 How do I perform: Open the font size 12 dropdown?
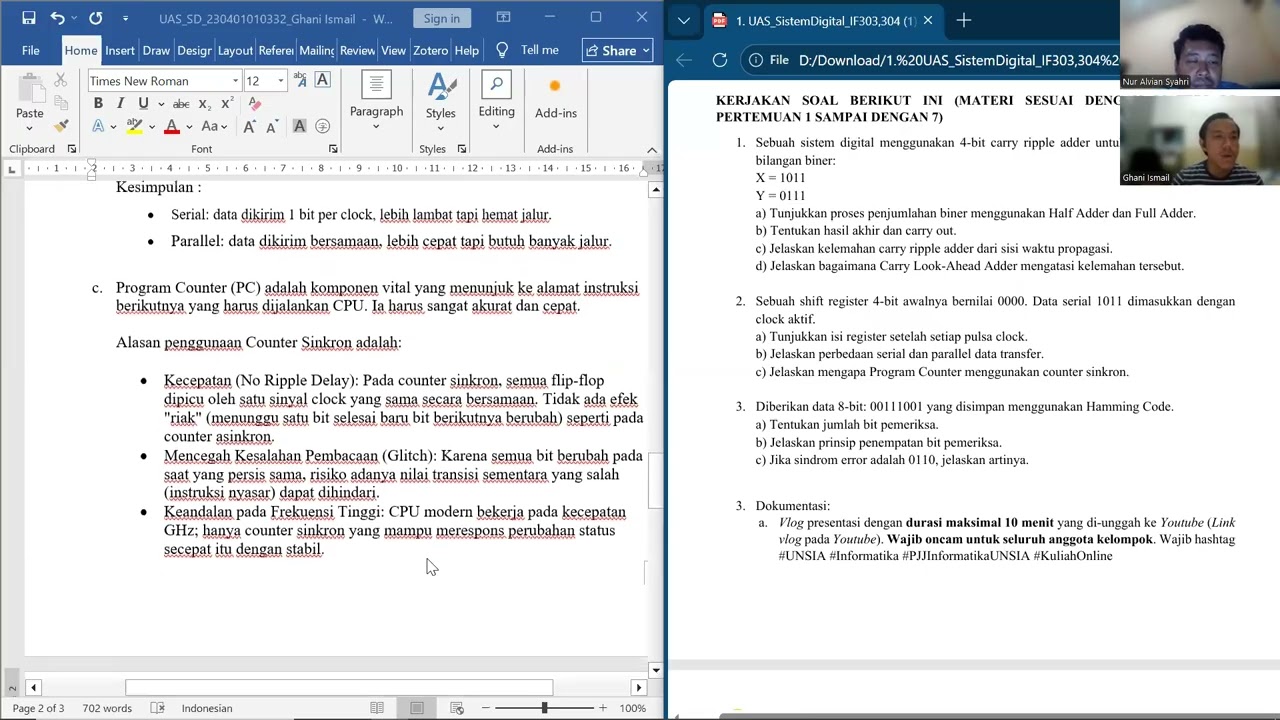pyautogui.click(x=280, y=81)
